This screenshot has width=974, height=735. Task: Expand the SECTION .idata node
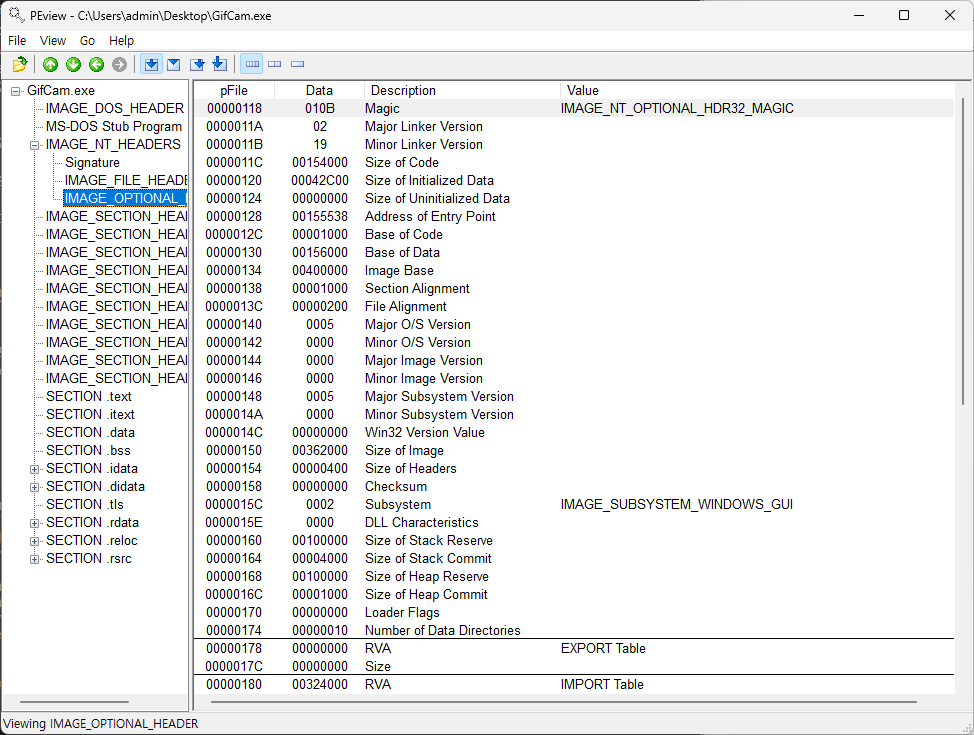pyautogui.click(x=35, y=469)
